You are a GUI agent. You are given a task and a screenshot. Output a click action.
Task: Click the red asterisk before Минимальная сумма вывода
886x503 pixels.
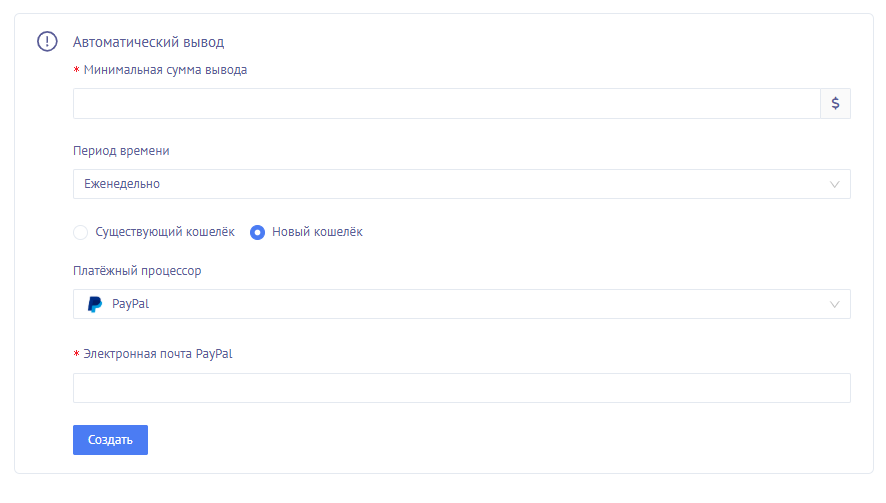[x=77, y=71]
